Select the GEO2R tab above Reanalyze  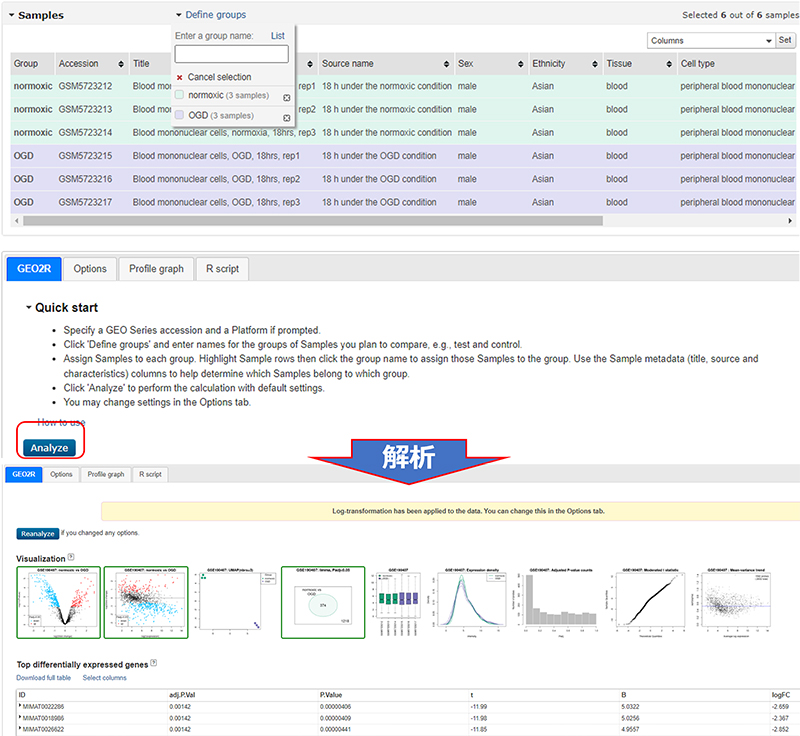point(24,474)
